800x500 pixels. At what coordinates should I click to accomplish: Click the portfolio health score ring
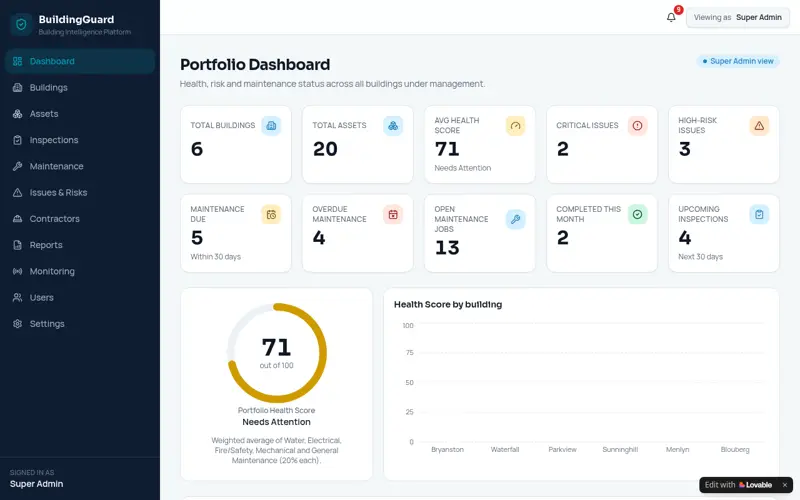click(277, 353)
